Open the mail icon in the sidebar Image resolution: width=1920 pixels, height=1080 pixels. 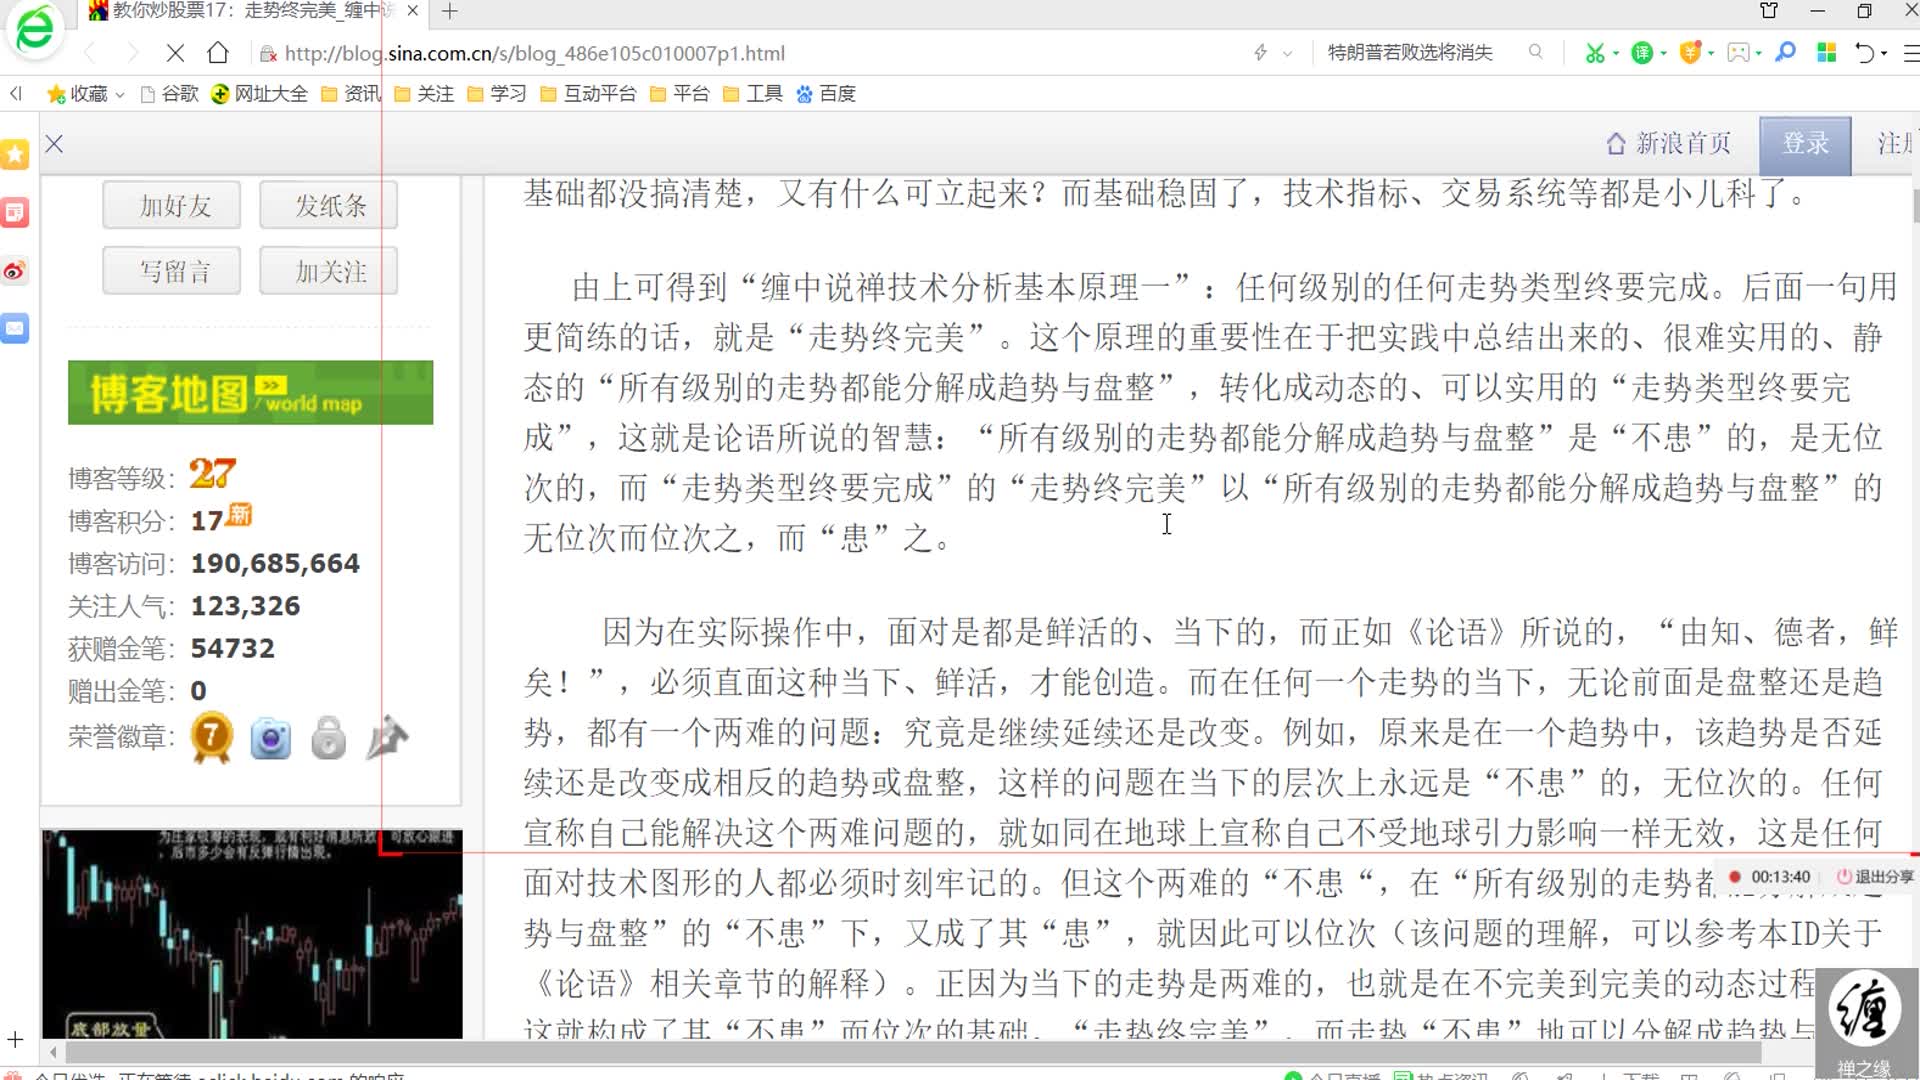(15, 328)
